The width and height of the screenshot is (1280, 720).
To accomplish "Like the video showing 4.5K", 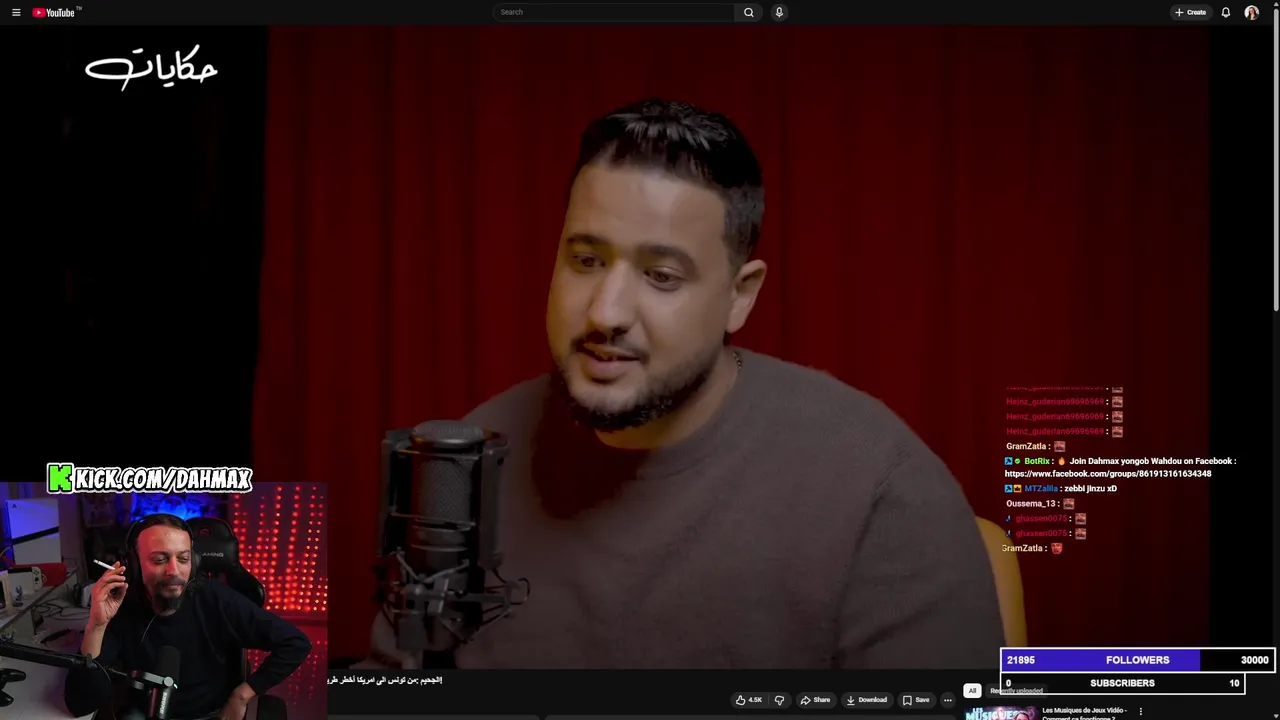I will click(748, 700).
